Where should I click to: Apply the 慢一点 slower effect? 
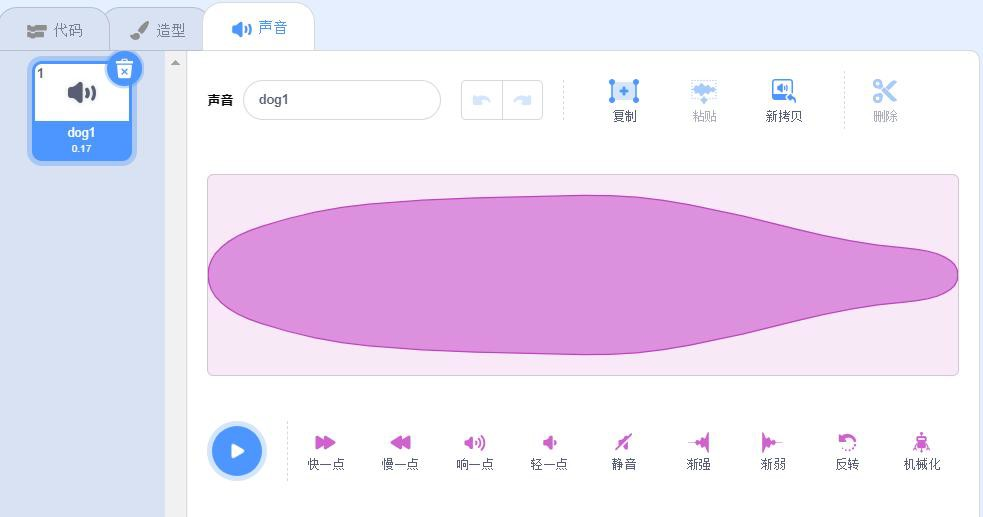pyautogui.click(x=400, y=451)
